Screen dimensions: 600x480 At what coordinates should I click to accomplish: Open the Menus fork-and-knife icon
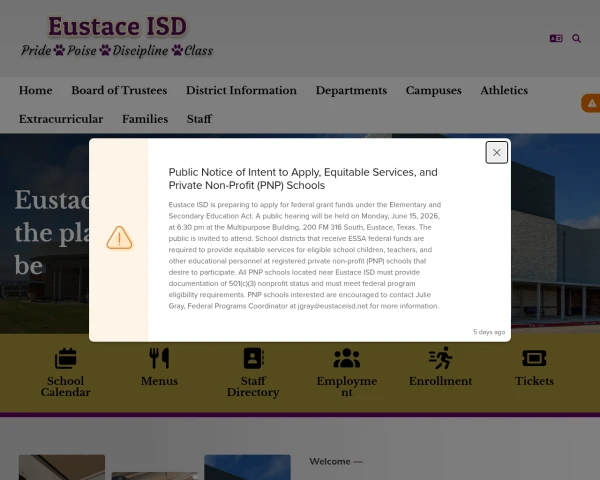(159, 358)
